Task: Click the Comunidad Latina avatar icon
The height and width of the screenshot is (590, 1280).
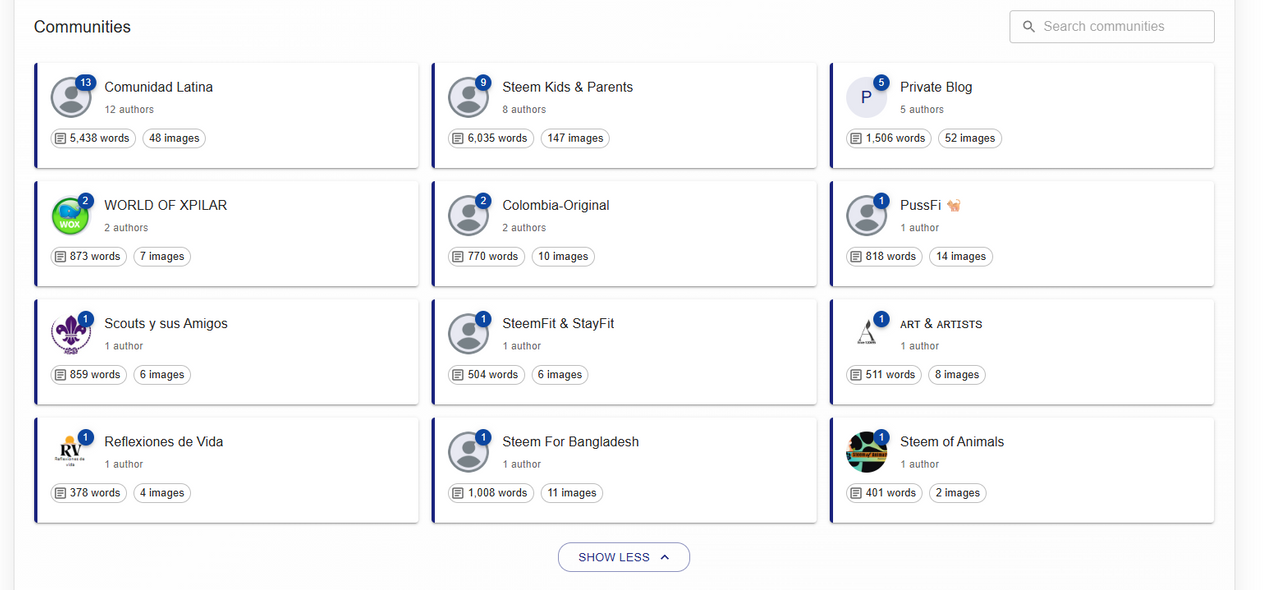Action: click(x=71, y=97)
